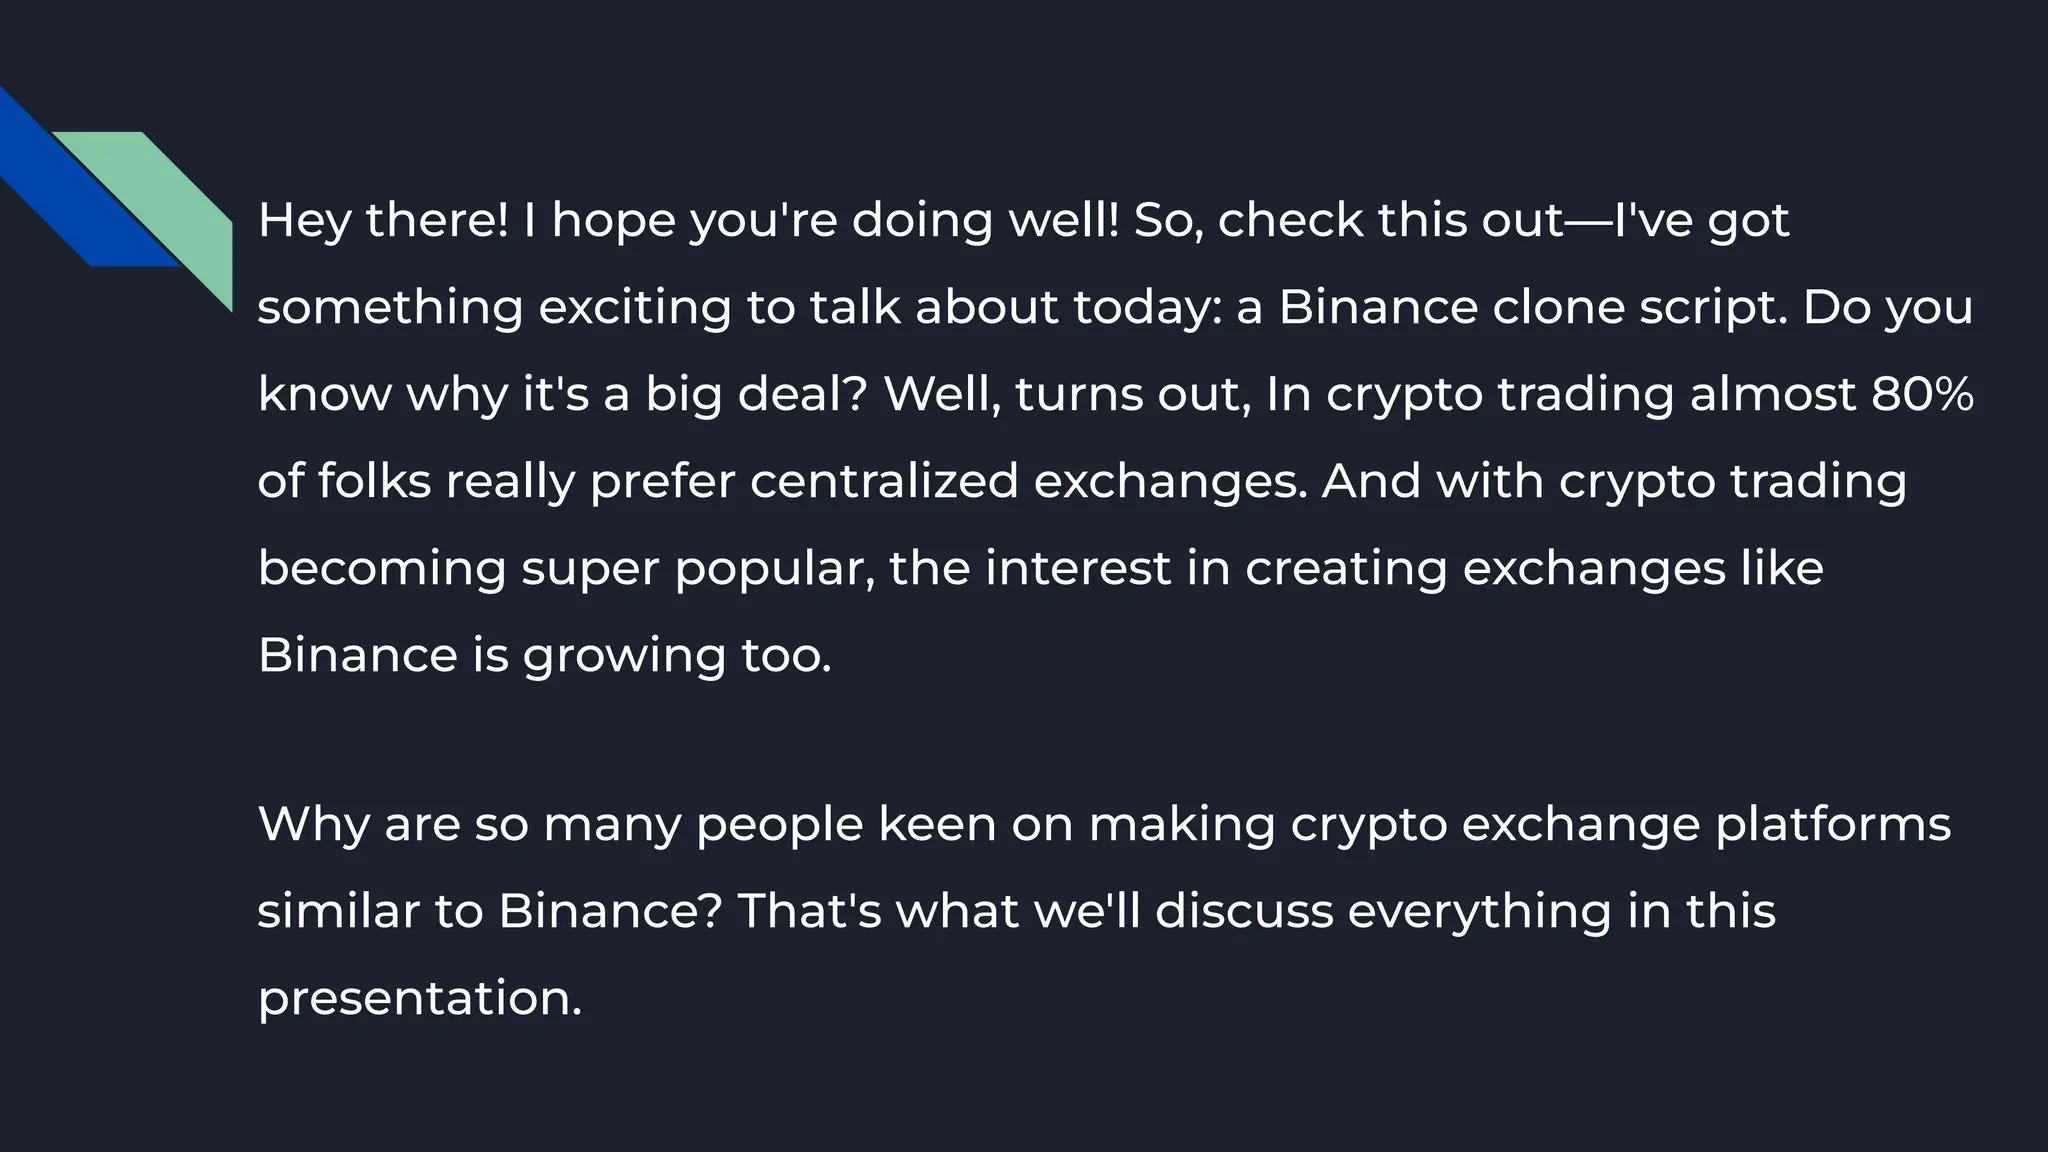The image size is (2048, 1152).
Task: Click the text 'Binance is growing too.'
Action: [x=545, y=655]
